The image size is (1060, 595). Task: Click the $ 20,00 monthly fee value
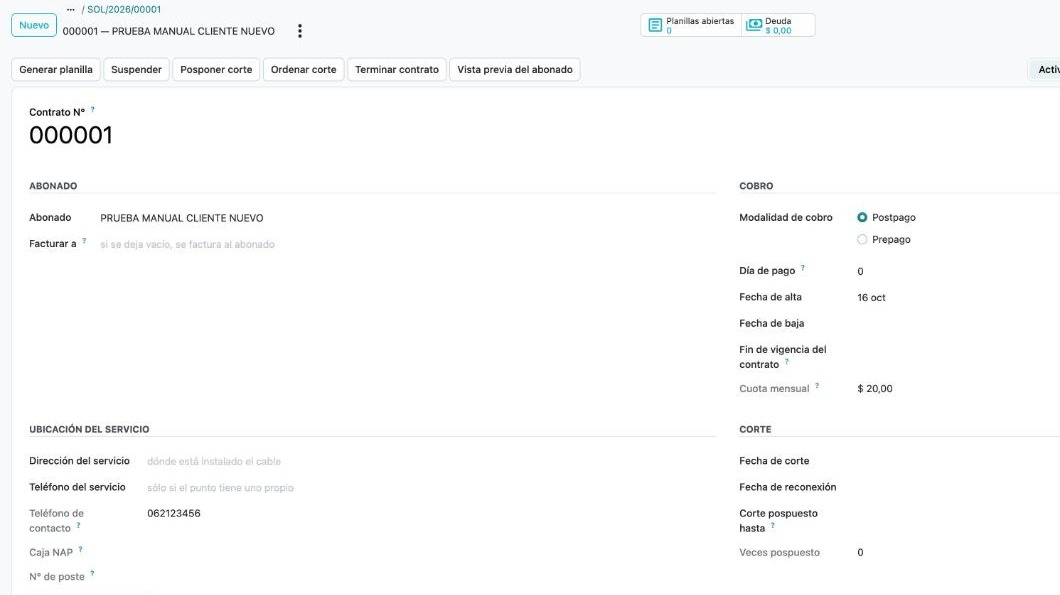pyautogui.click(x=875, y=389)
